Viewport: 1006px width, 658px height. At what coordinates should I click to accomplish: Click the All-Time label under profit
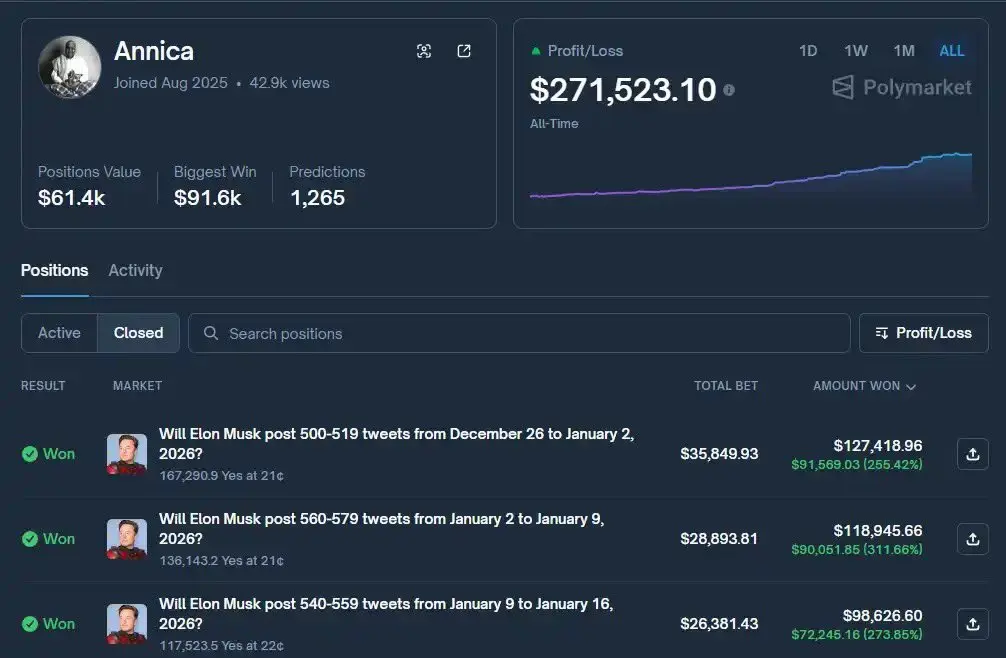[554, 124]
